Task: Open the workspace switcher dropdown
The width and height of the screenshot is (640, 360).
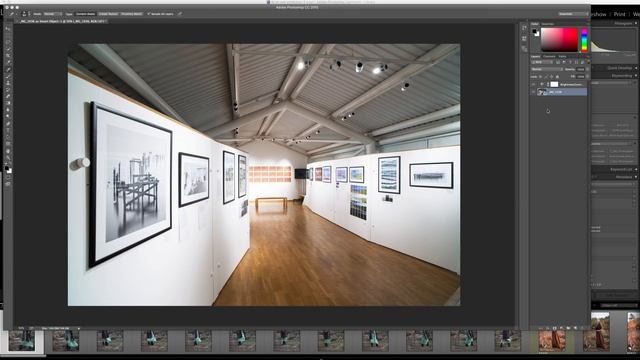Action: click(x=573, y=14)
